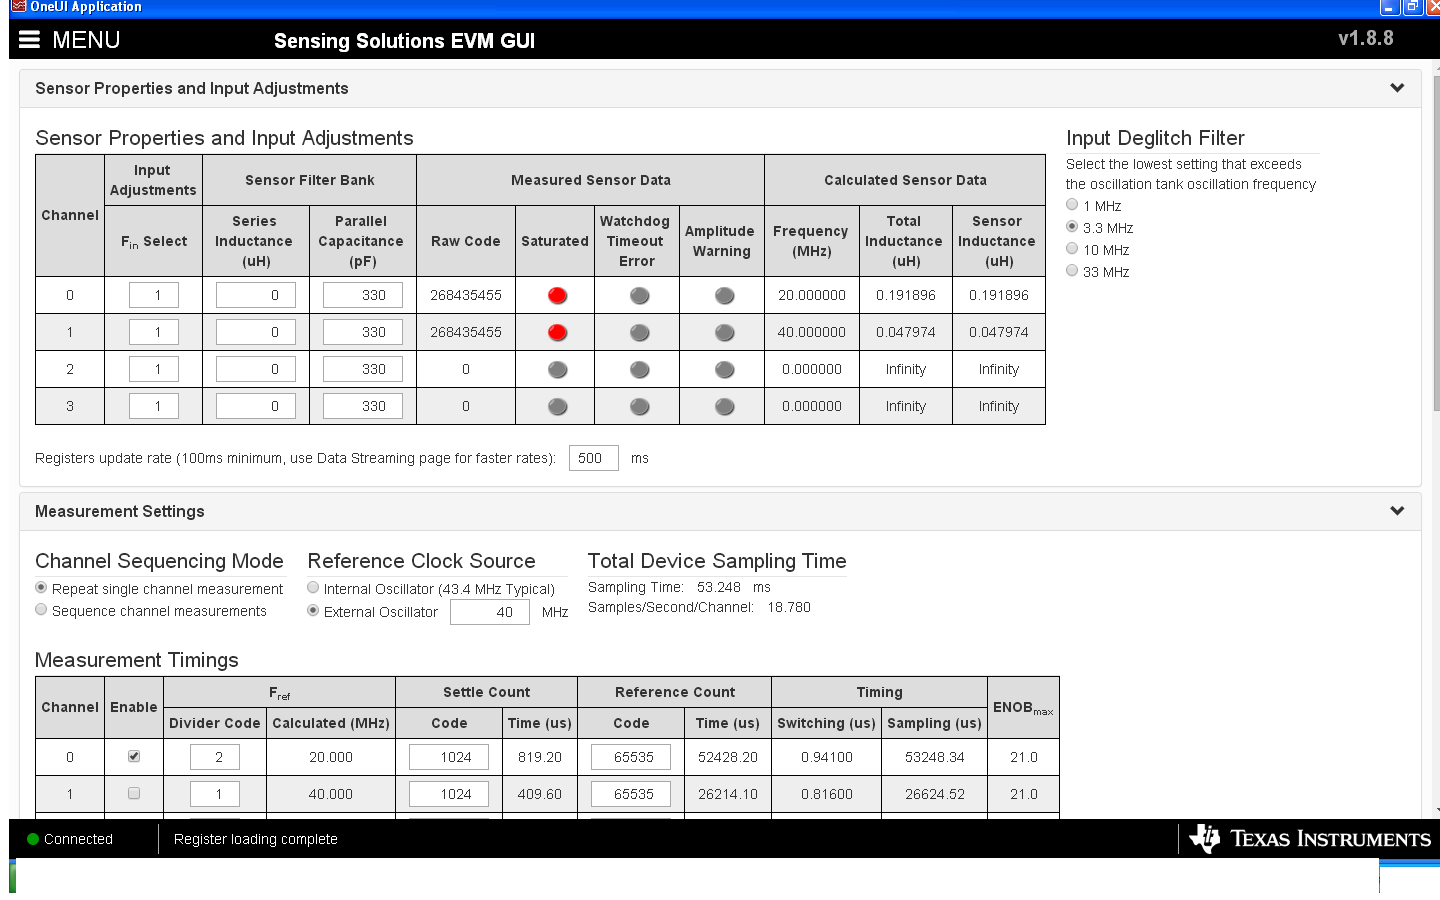Click the Register loading complete status
This screenshot has height=900, width=1440.
point(256,839)
